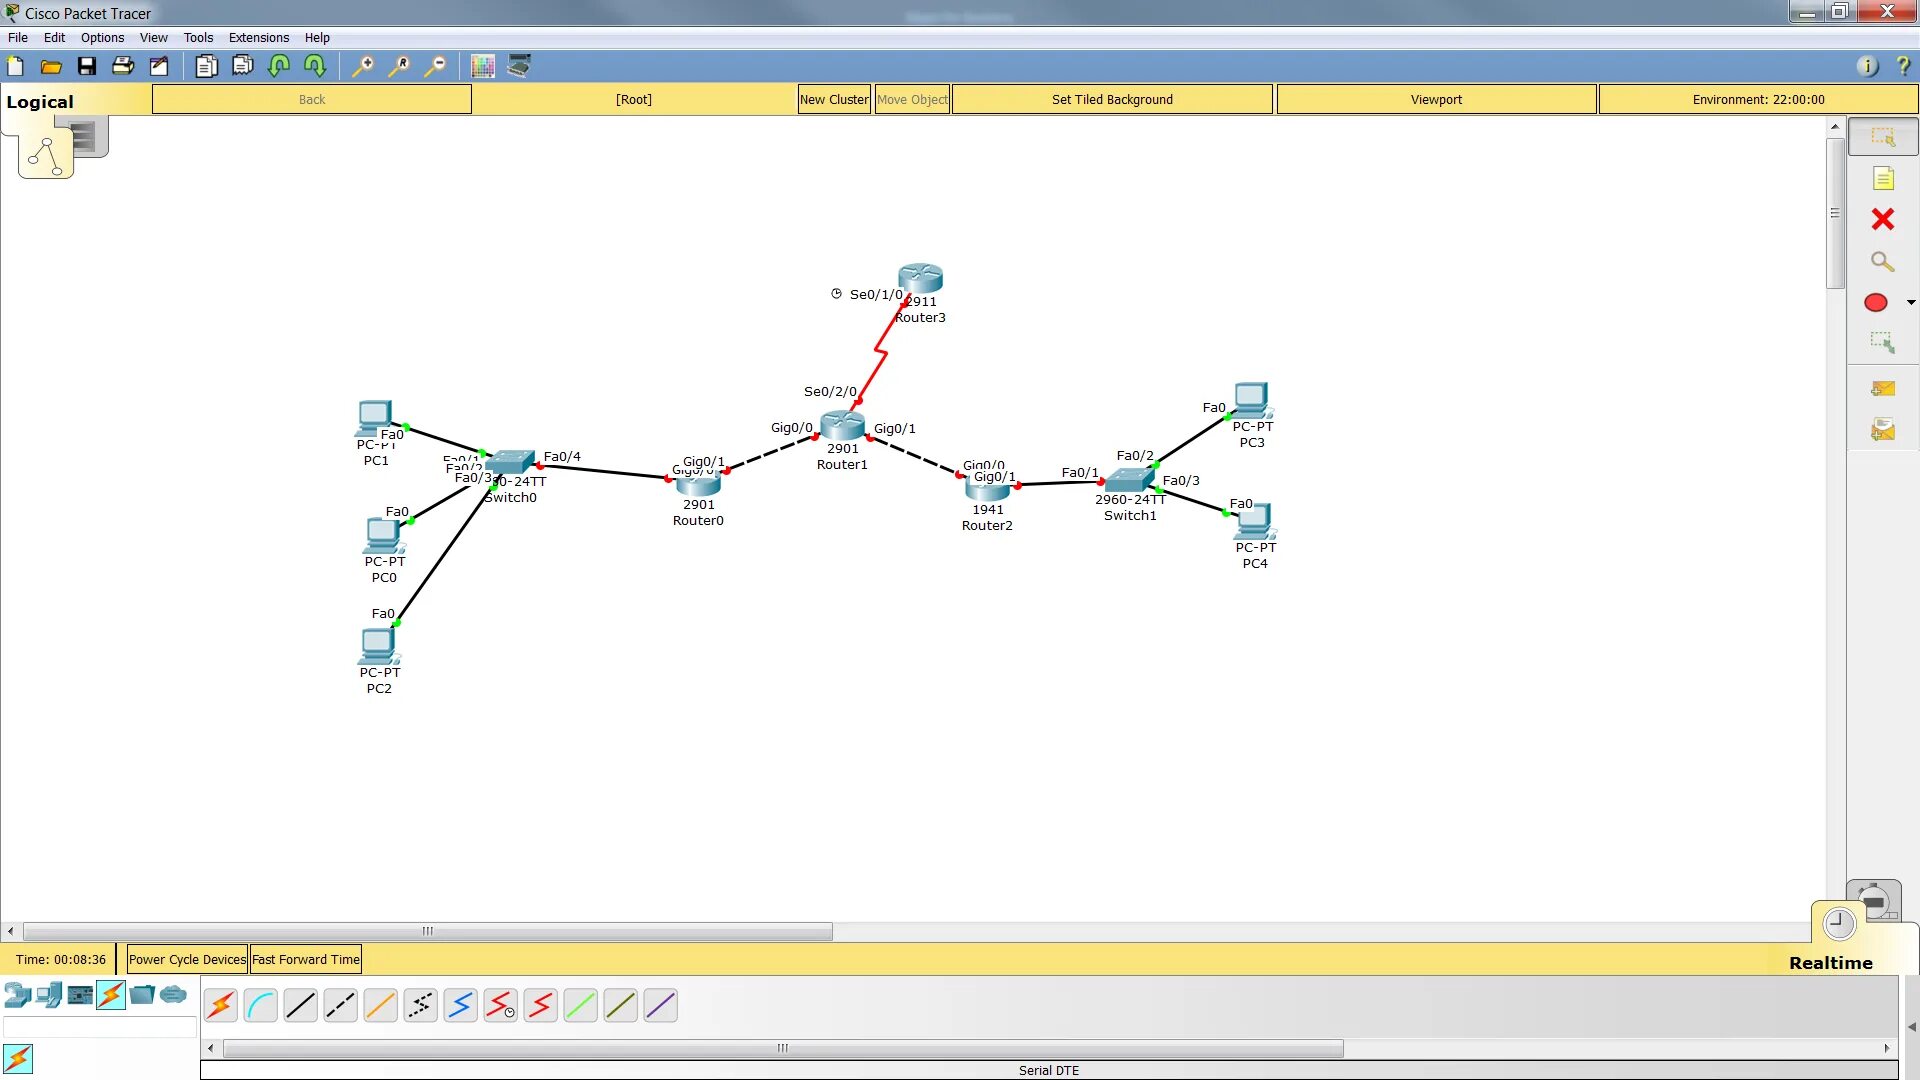
Task: Click the Fast Forward Time button
Action: (305, 959)
